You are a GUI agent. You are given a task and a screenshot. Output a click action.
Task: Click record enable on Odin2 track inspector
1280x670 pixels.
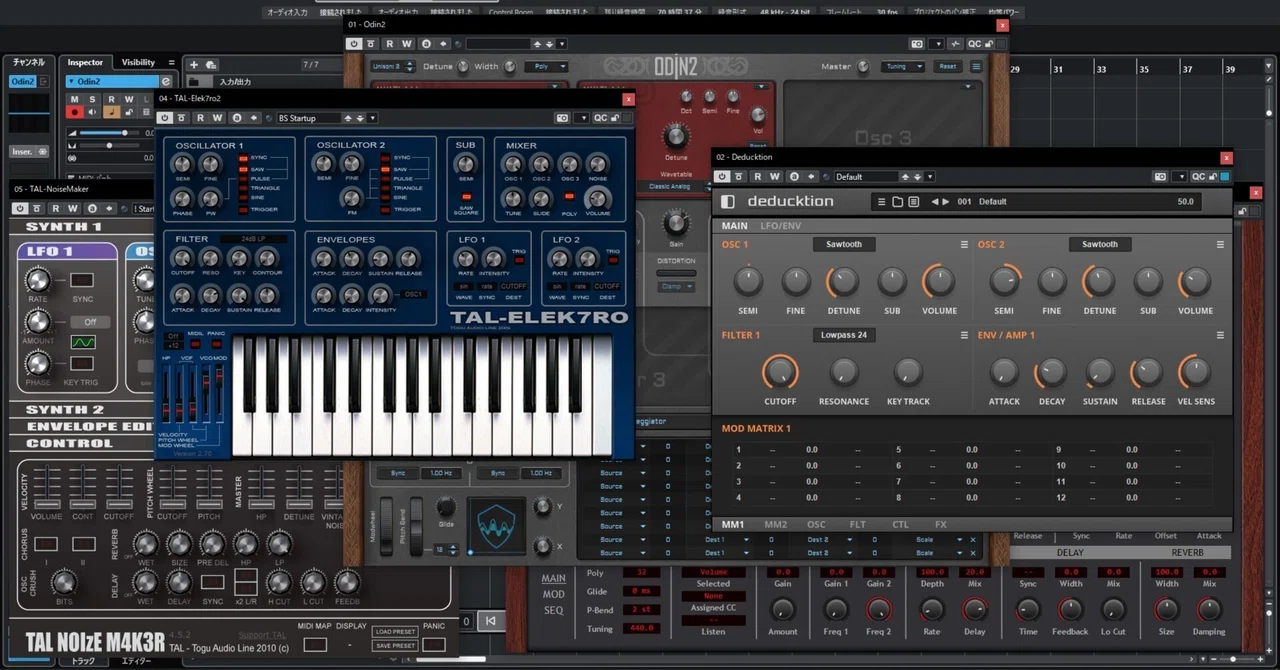74,112
